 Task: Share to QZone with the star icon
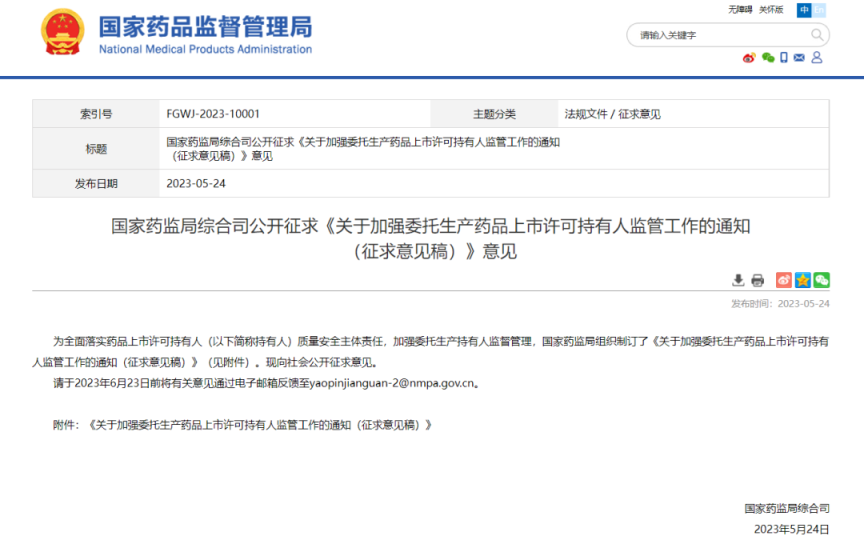(x=803, y=280)
